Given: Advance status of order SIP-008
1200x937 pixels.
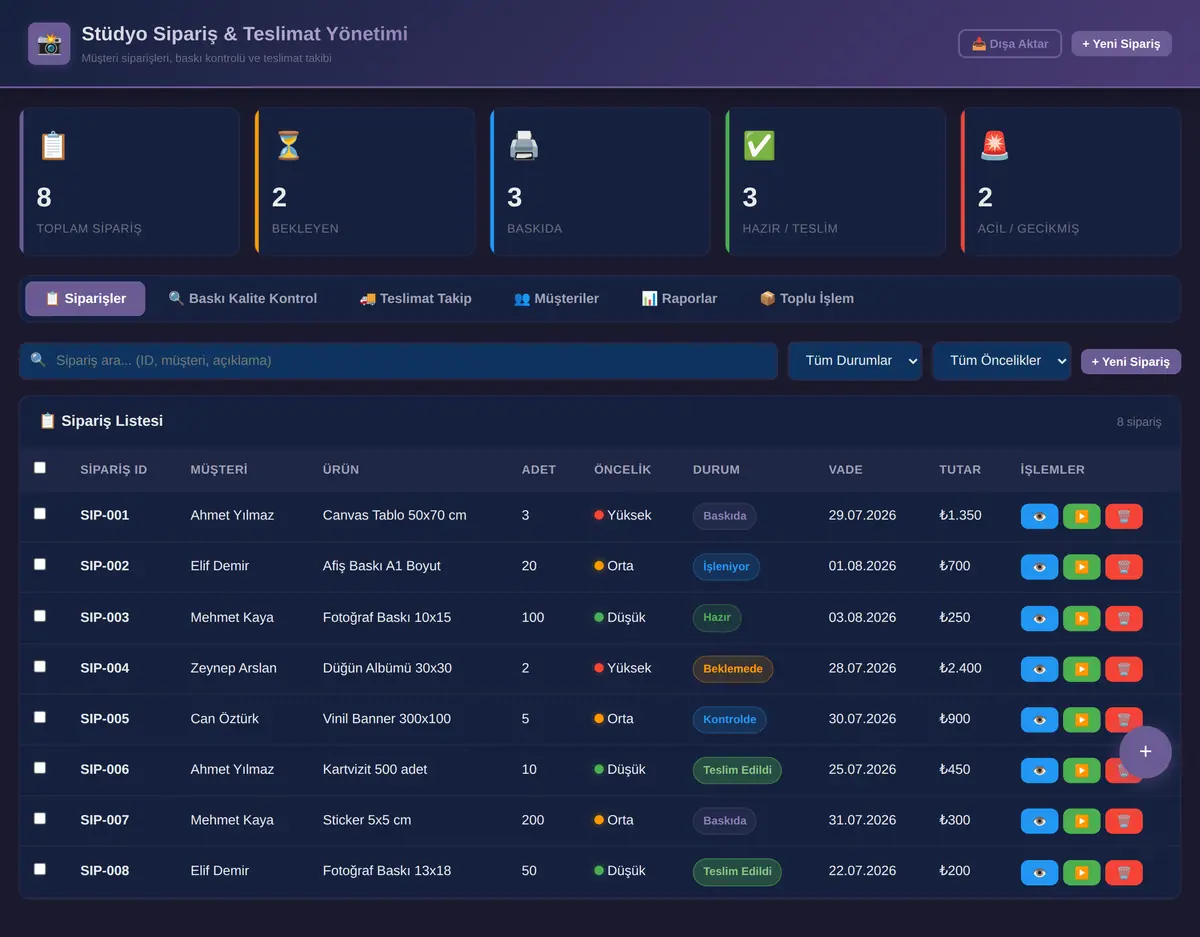Looking at the screenshot, I should 1081,872.
